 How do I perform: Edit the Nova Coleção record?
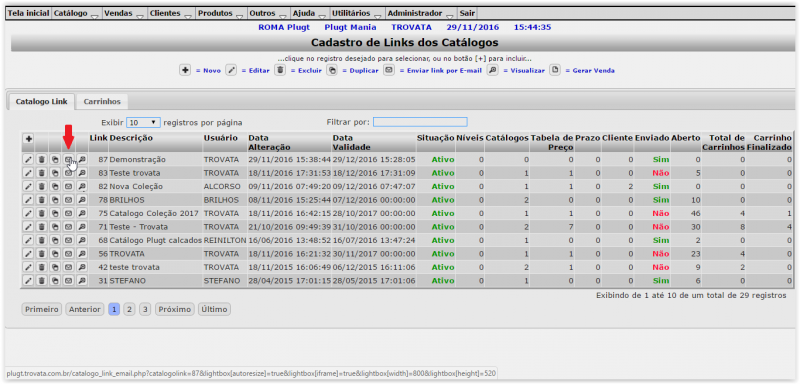[29, 187]
